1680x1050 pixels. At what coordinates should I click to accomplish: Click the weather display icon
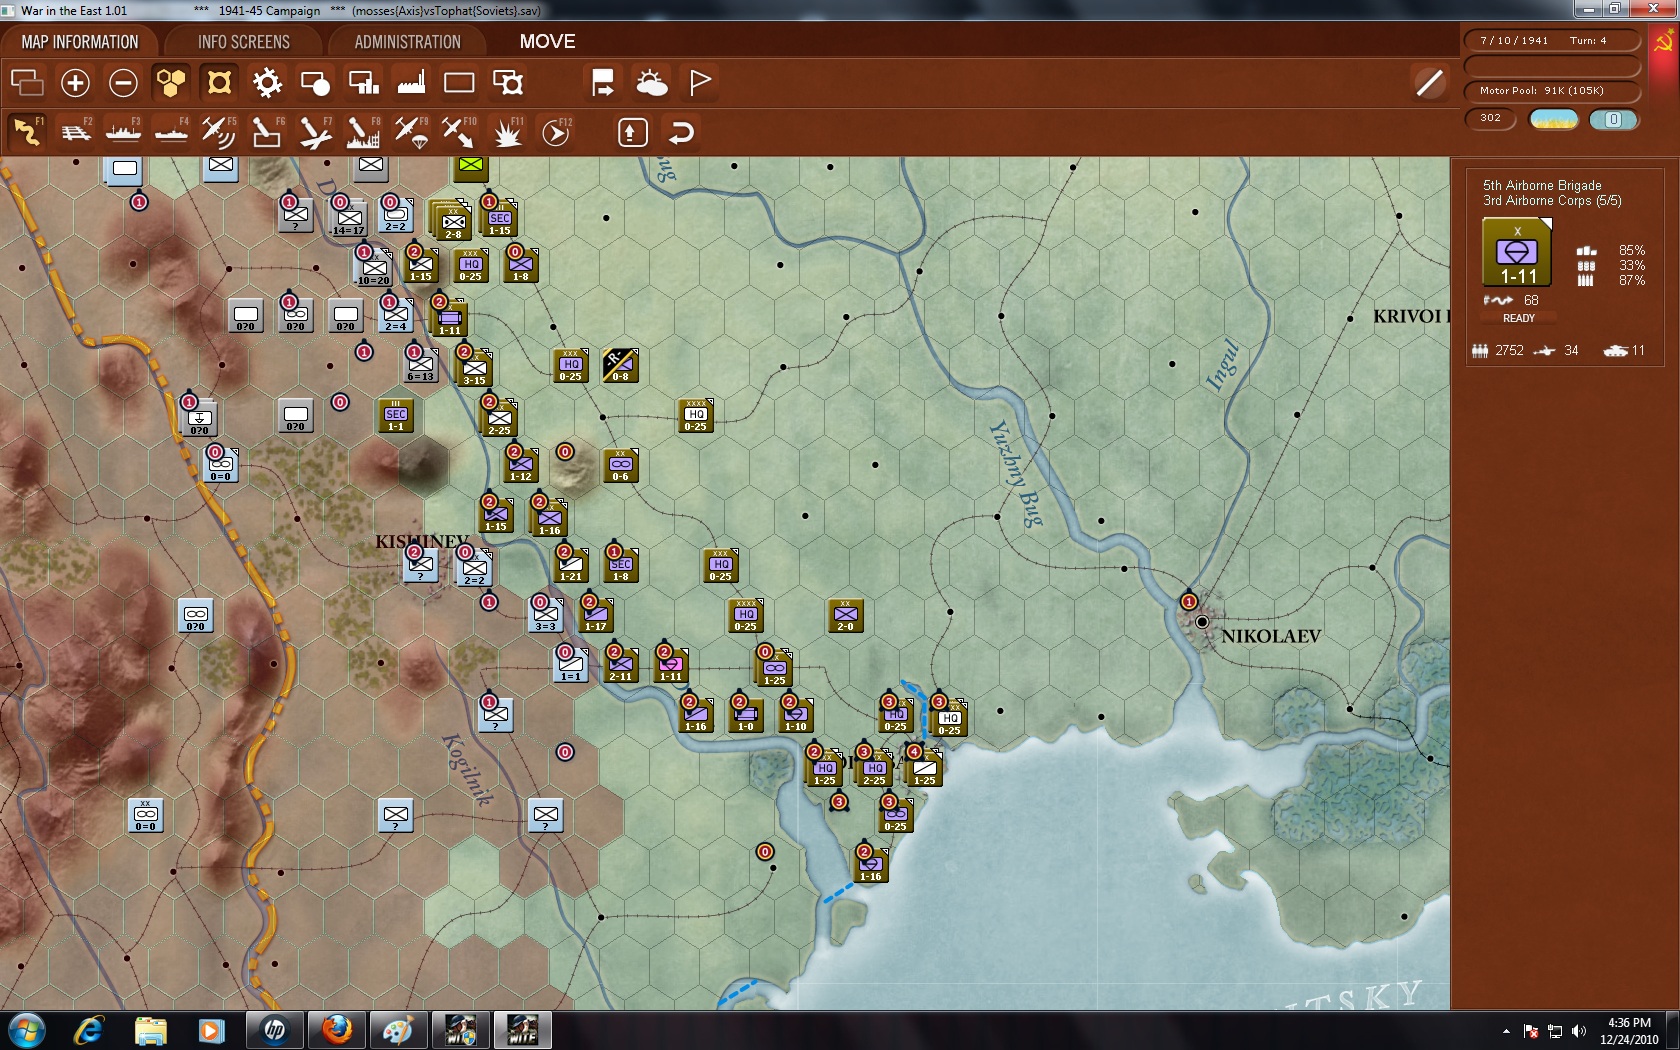[x=653, y=82]
